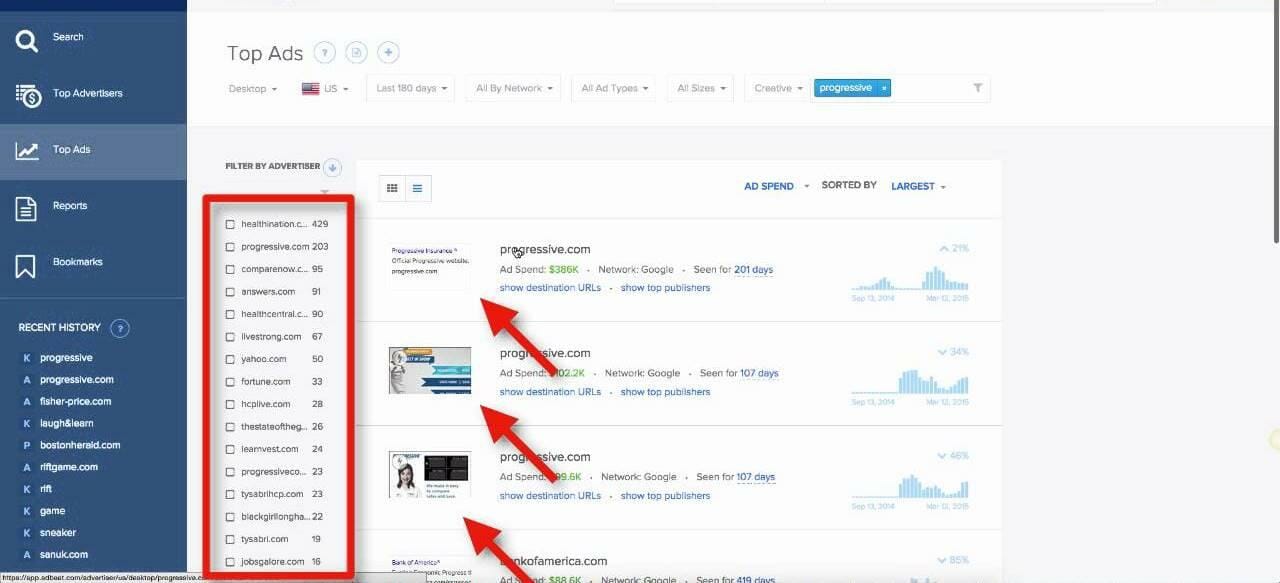Click the Reports document icon

point(26,208)
